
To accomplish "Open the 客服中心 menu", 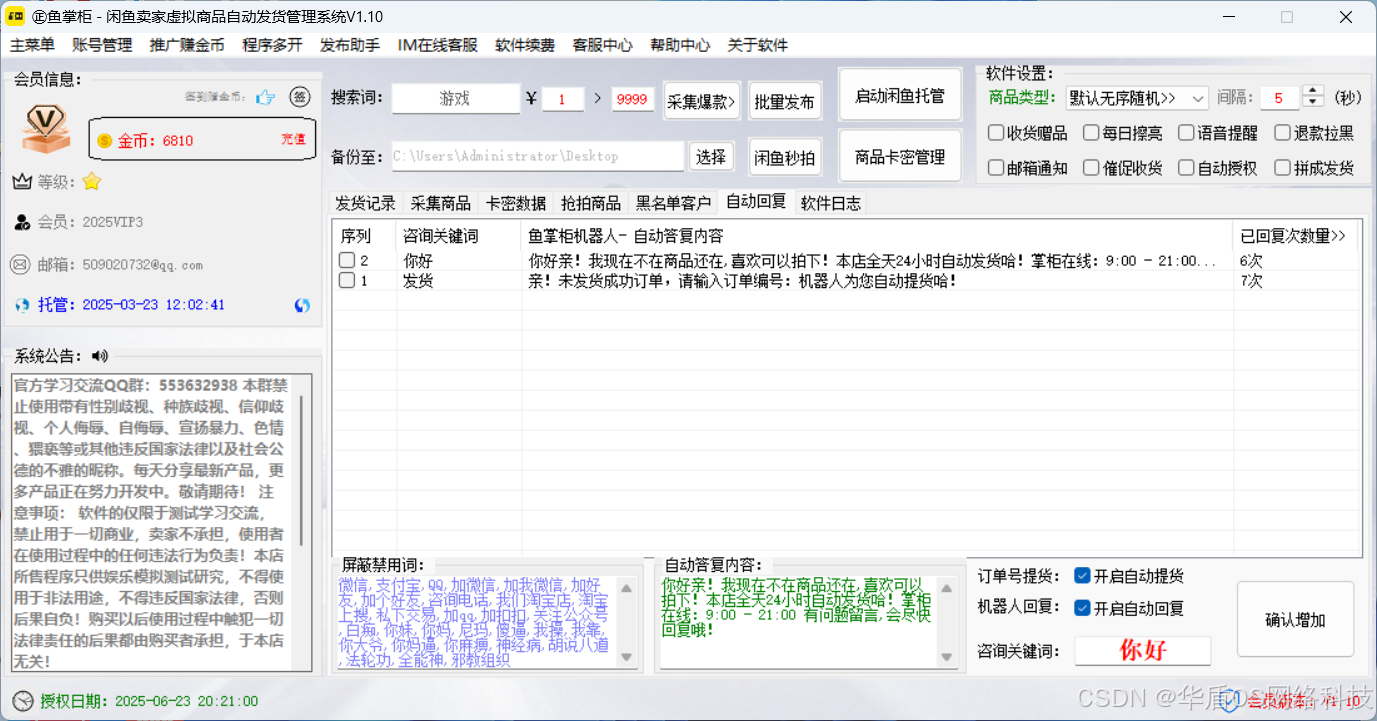I will click(602, 45).
